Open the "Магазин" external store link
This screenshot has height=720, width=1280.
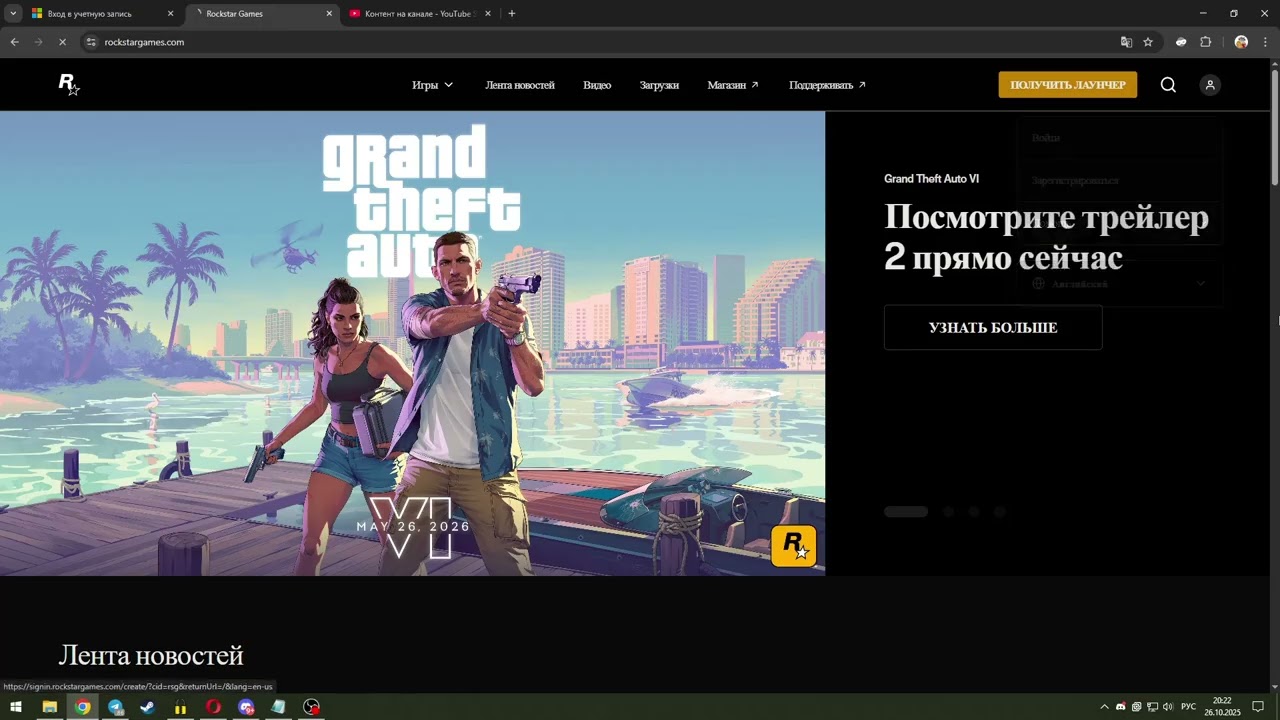coord(733,85)
